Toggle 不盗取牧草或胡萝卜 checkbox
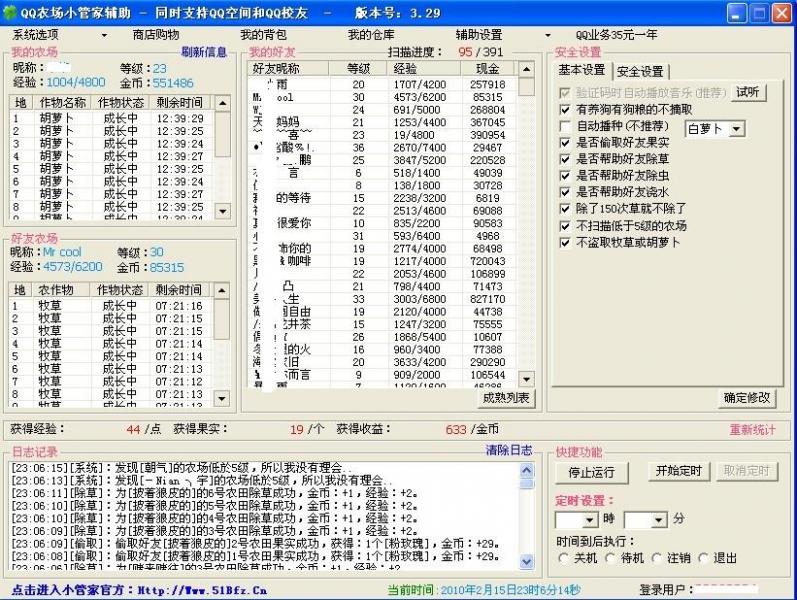This screenshot has width=797, height=600. (x=565, y=243)
